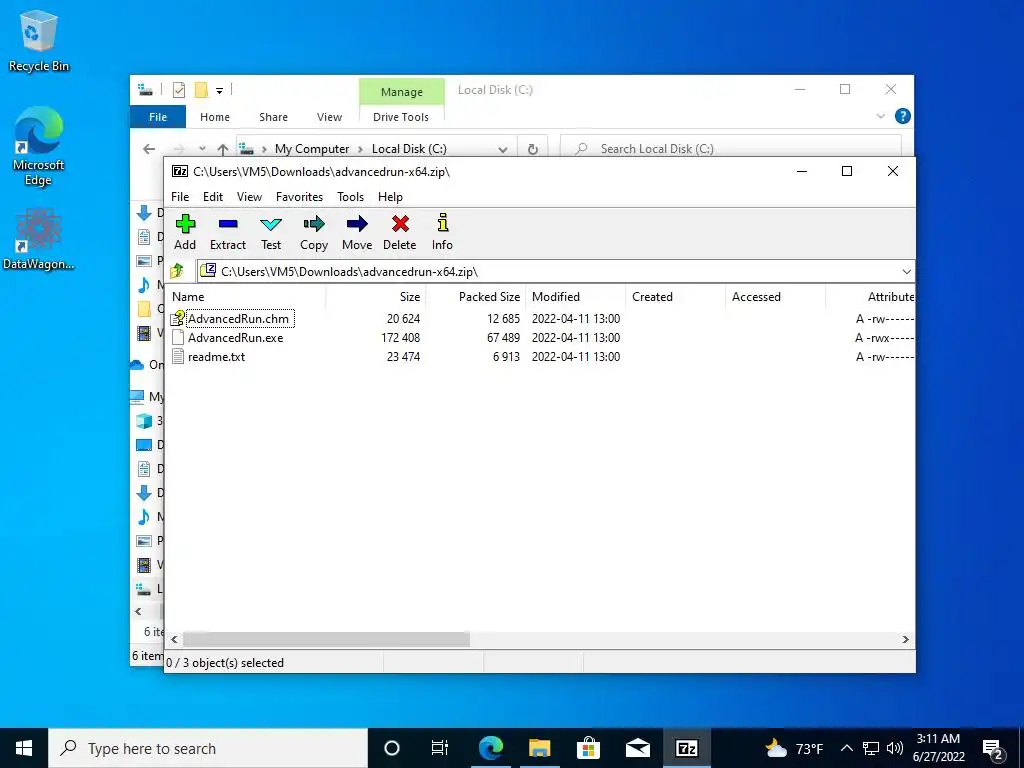Viewport: 1024px width, 768px height.
Task: Open the 7-Zip Edit menu
Action: click(x=213, y=197)
